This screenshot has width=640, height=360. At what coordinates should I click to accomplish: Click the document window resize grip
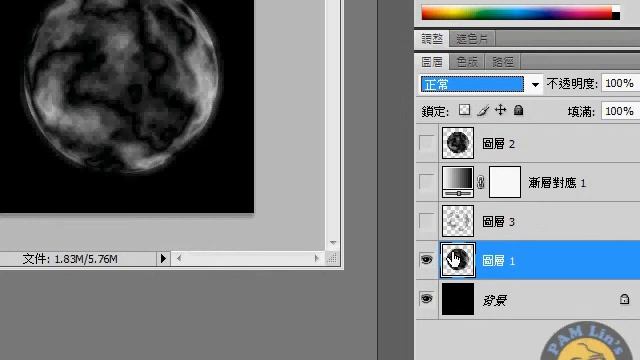coord(332,258)
